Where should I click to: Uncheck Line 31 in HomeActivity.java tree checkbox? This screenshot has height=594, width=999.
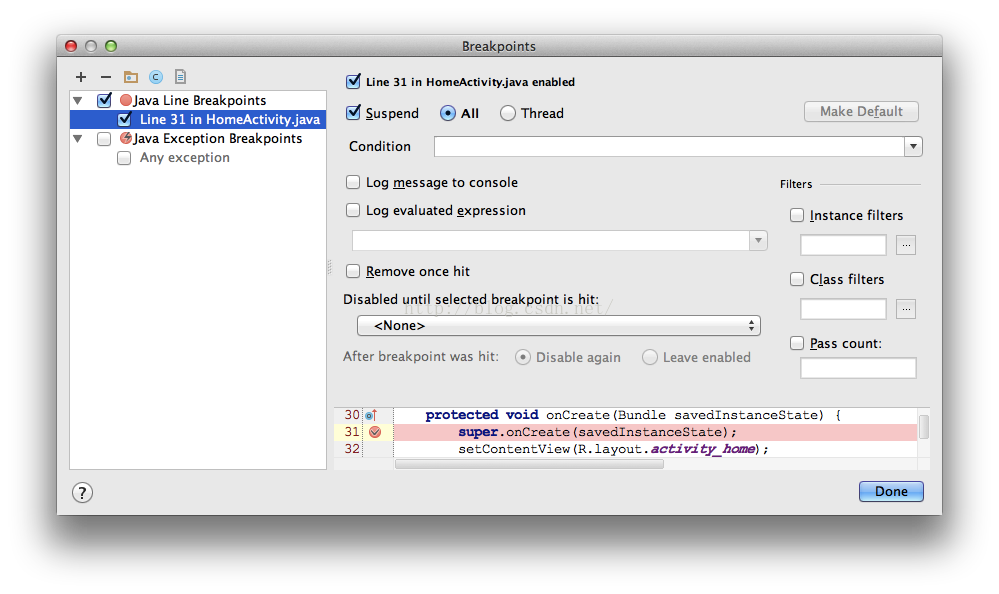click(x=125, y=119)
